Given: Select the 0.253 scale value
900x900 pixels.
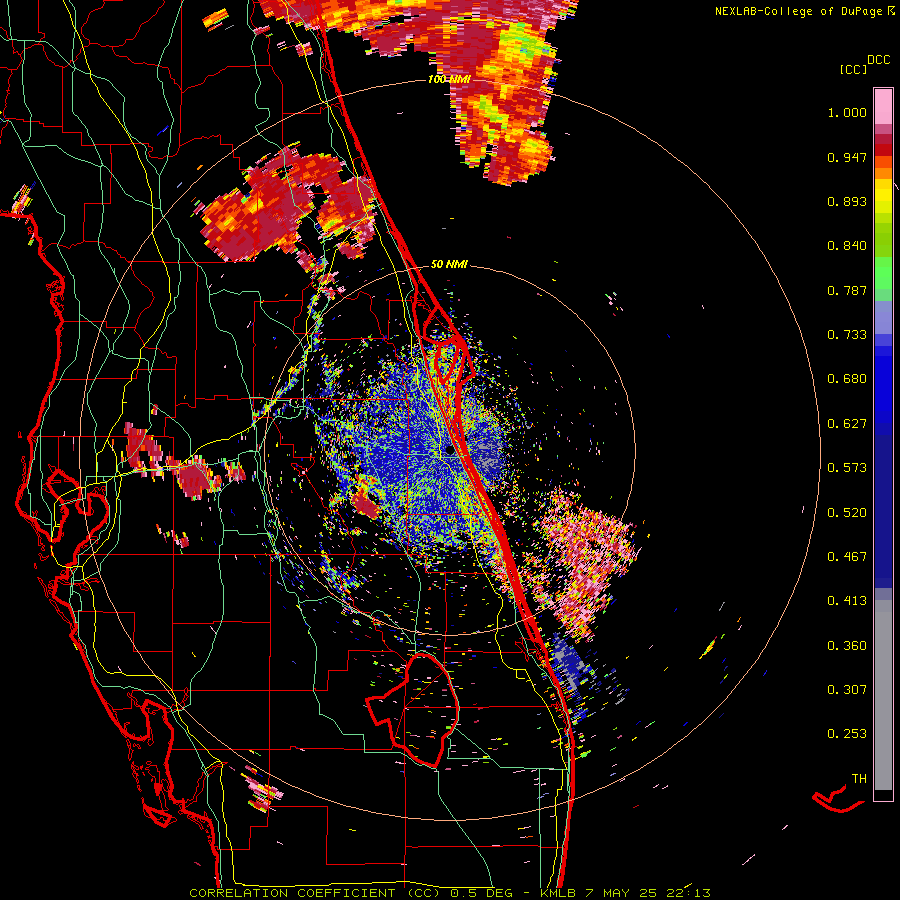Looking at the screenshot, I should click(x=847, y=734).
